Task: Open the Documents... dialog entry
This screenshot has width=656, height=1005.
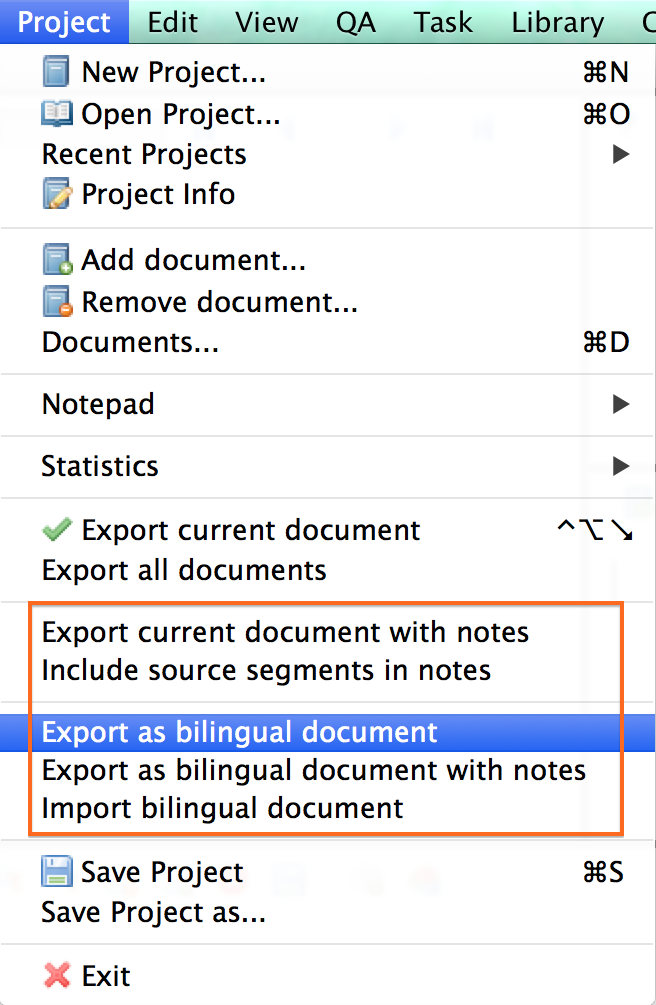Action: coord(130,343)
